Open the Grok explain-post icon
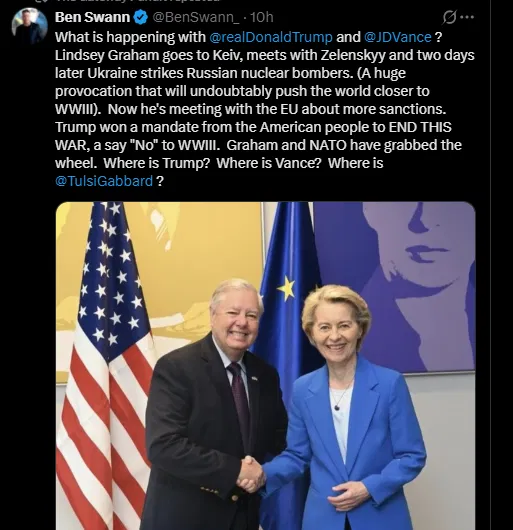The image size is (513, 530). coord(449,17)
